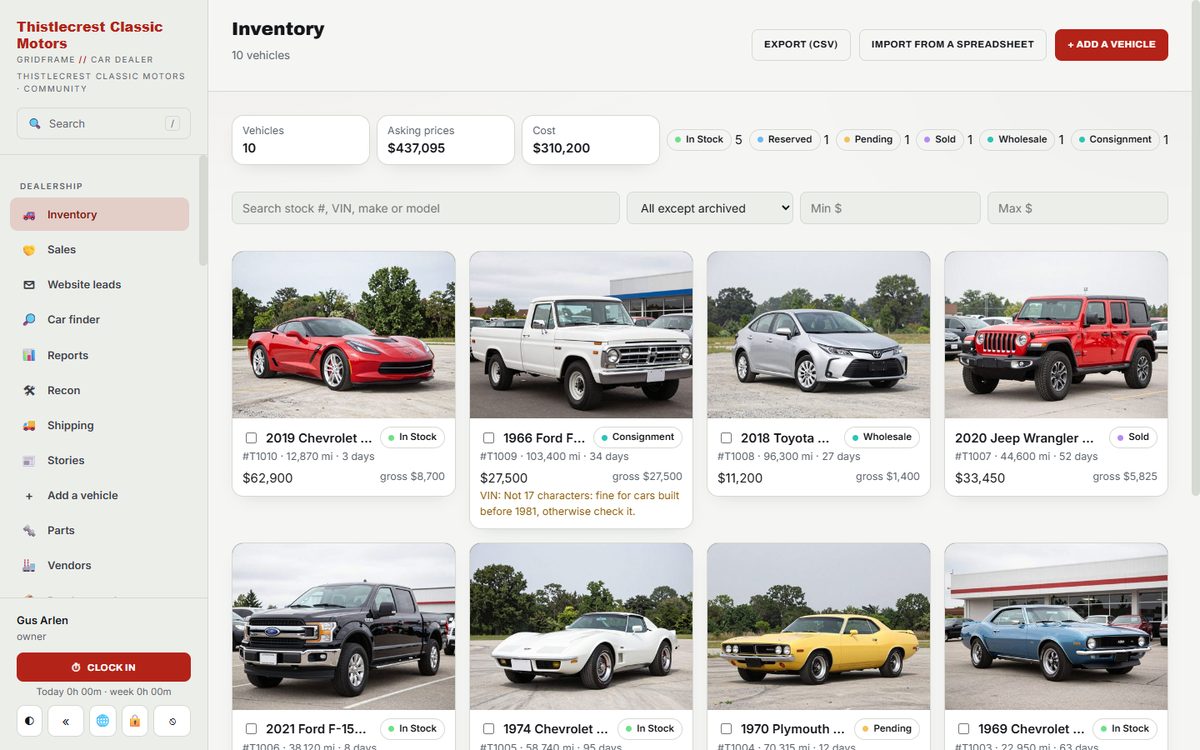
Task: Click the envelope icon for Website leads
Action: pos(29,285)
